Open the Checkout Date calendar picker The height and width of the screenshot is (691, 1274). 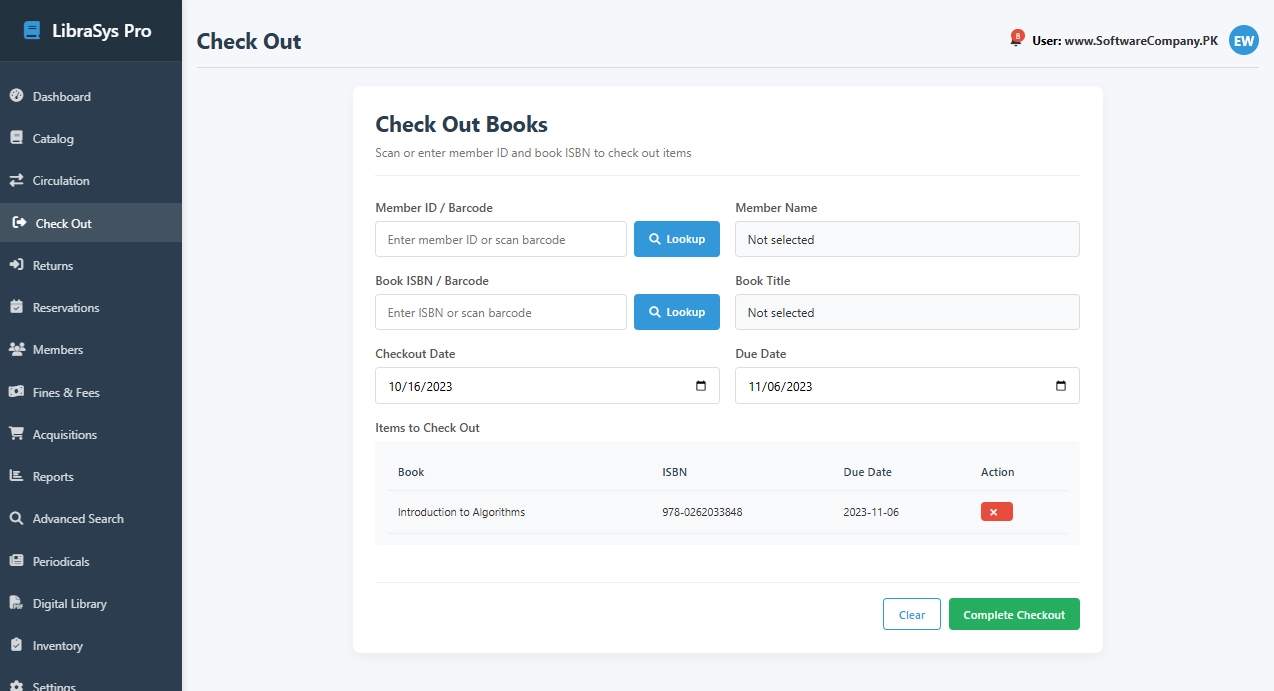tap(702, 385)
